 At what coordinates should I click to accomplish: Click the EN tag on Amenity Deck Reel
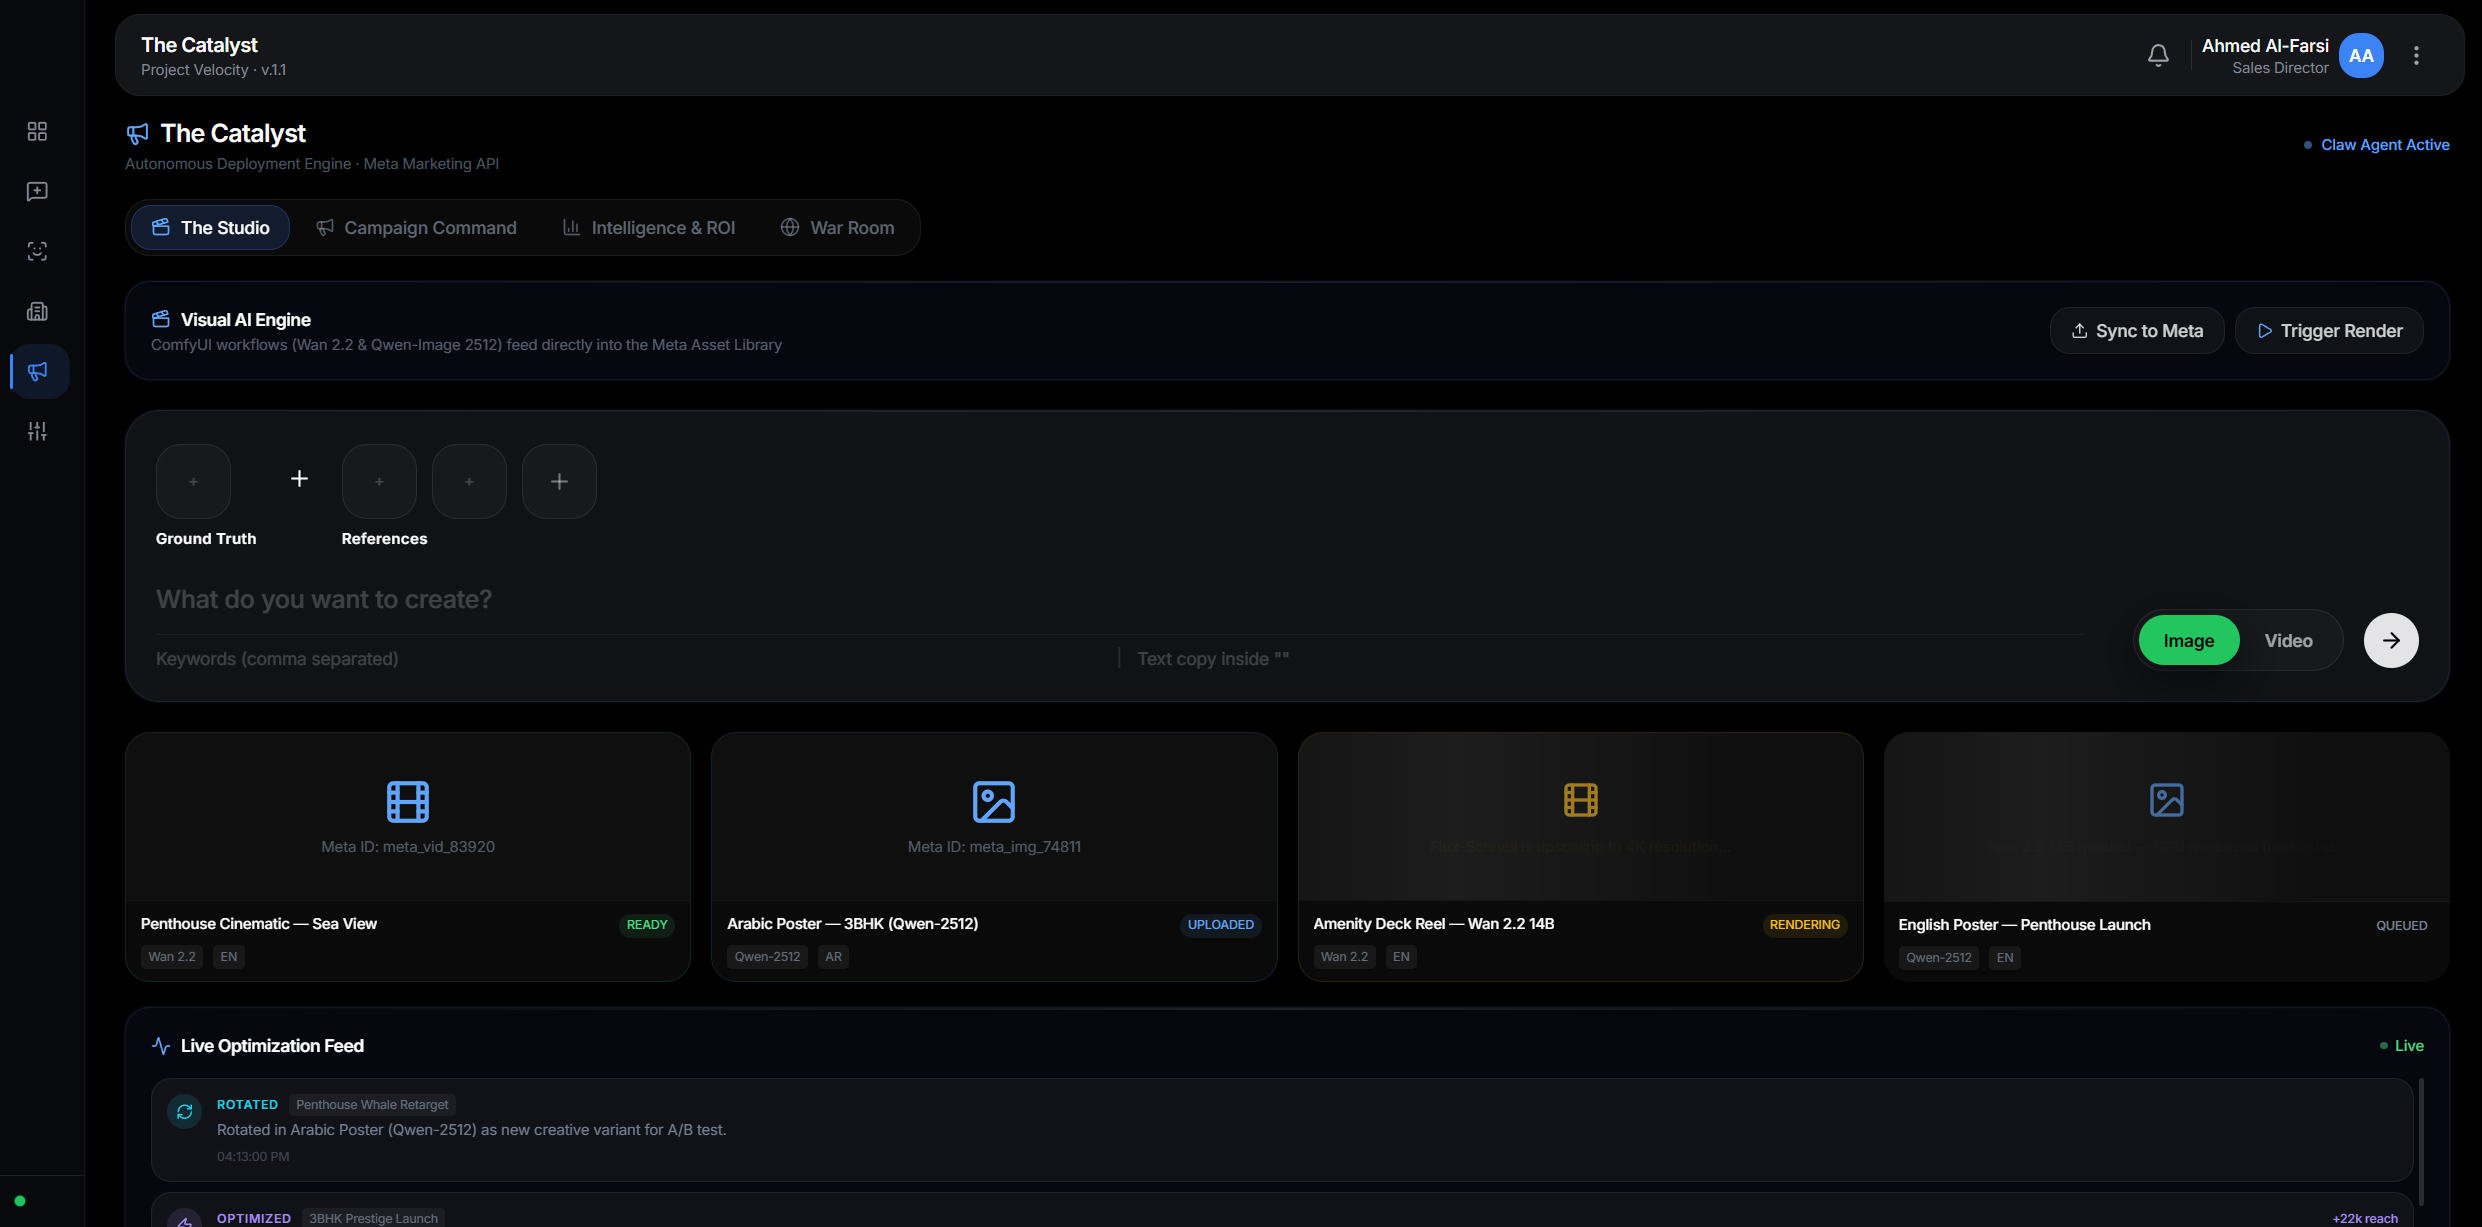(x=1401, y=957)
